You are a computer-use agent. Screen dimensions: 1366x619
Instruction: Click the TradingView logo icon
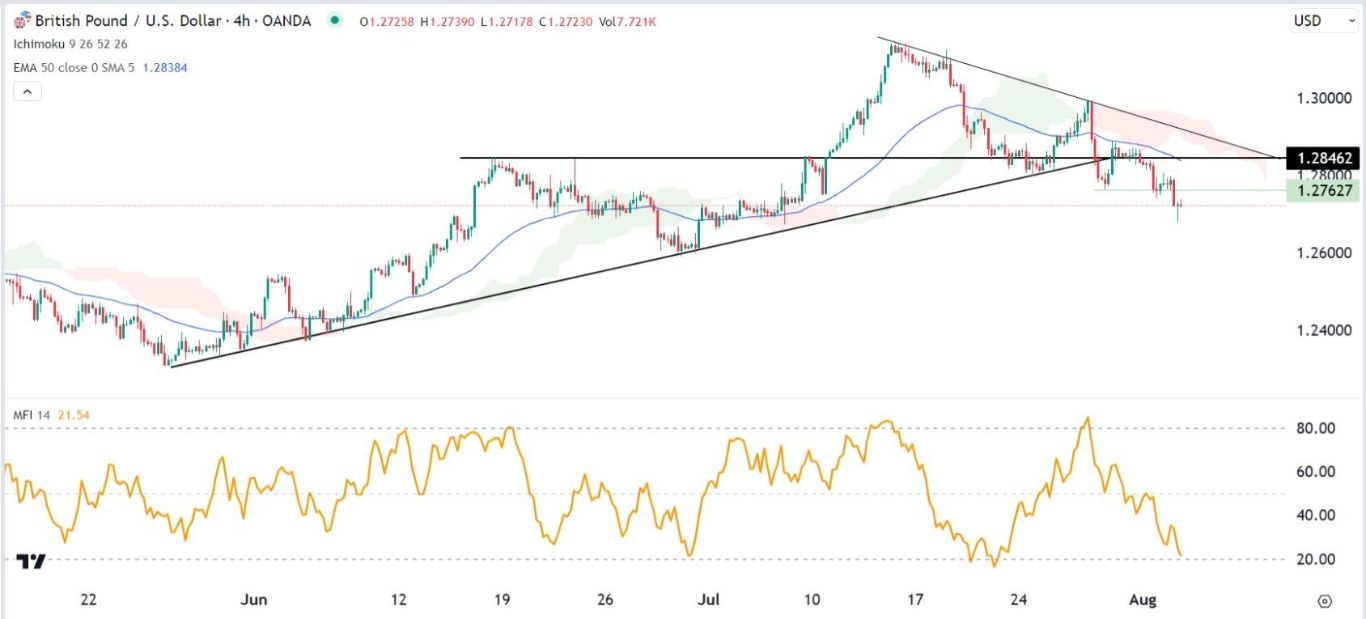point(31,561)
